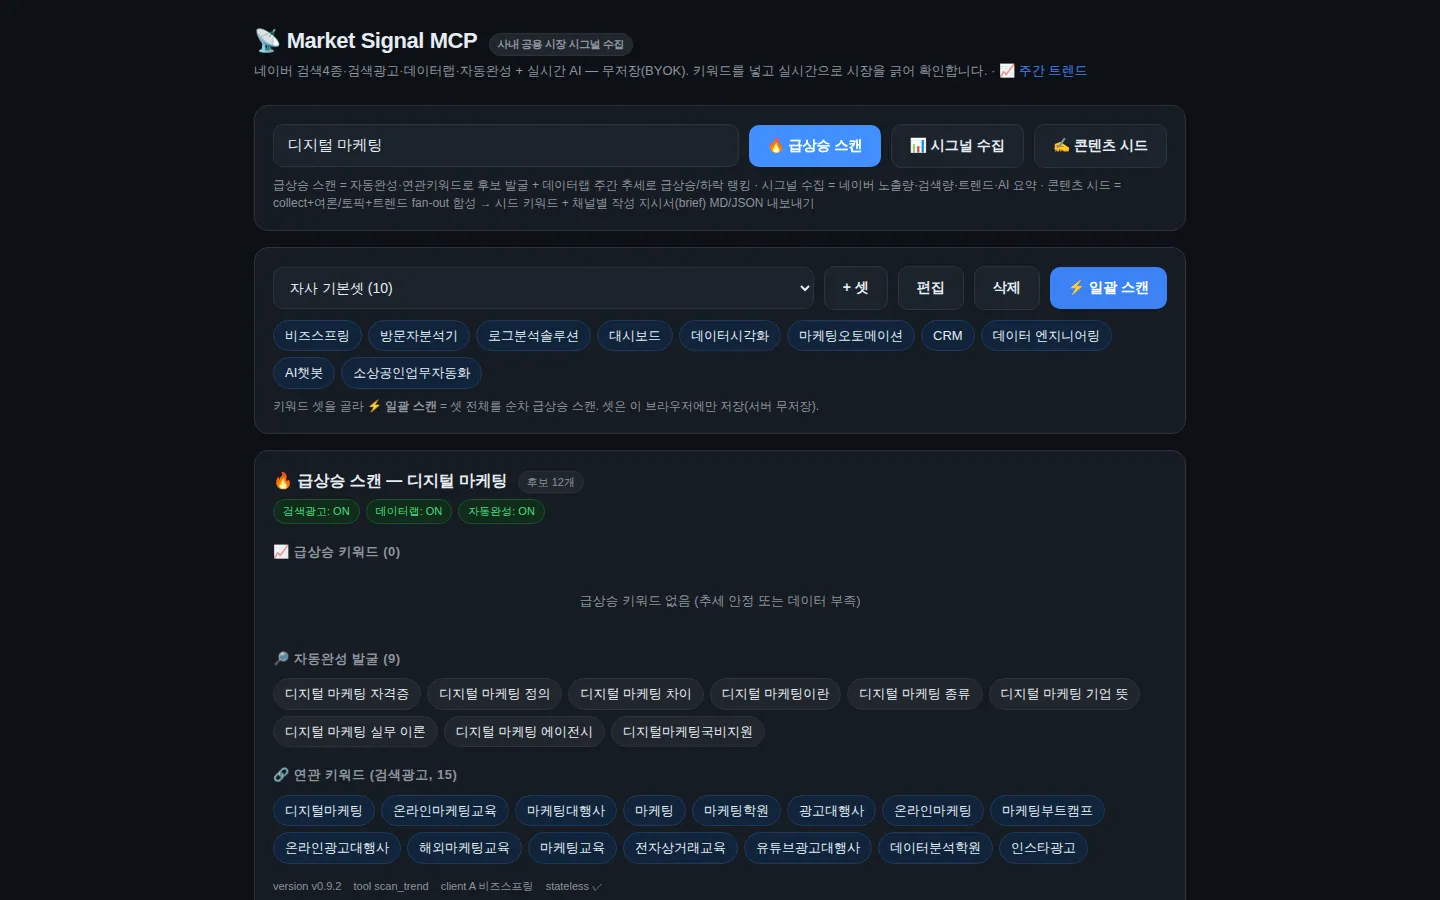The width and height of the screenshot is (1440, 900).
Task: Pick the AI챗봇 keyword chip
Action: point(304,373)
